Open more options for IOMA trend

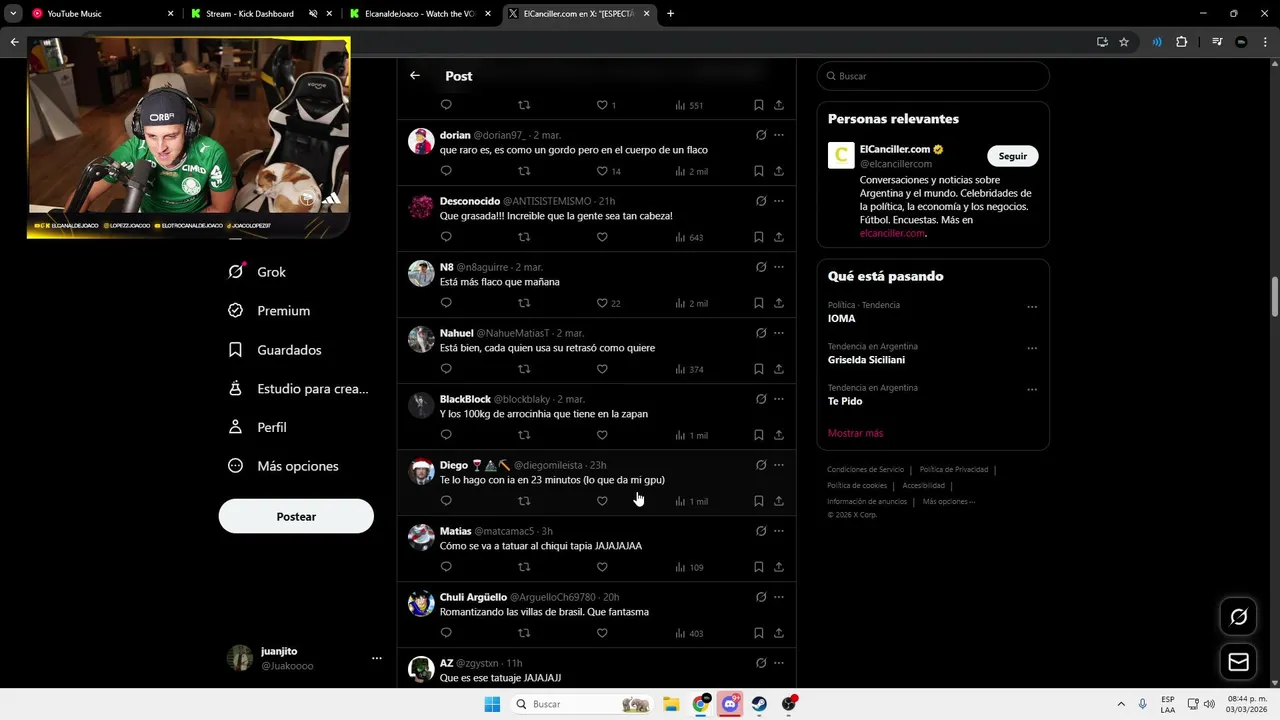coord(1032,307)
